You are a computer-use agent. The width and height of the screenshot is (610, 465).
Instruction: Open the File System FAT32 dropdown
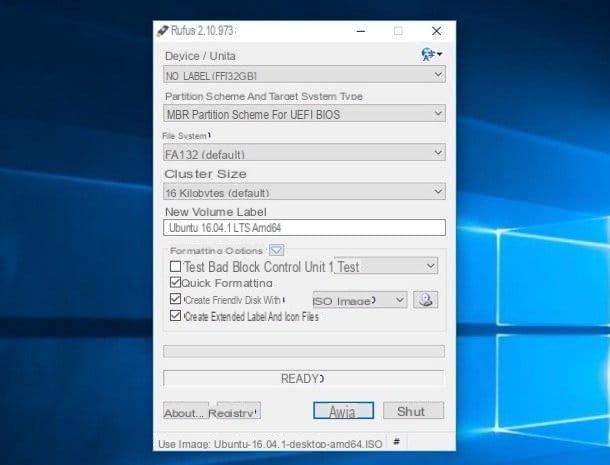coord(304,153)
